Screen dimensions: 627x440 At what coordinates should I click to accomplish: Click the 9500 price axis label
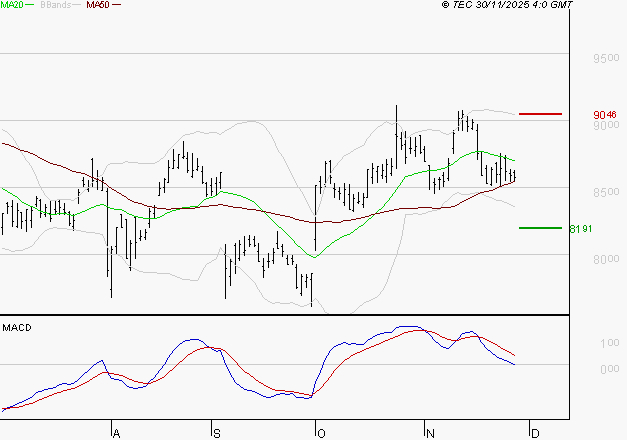coord(606,58)
